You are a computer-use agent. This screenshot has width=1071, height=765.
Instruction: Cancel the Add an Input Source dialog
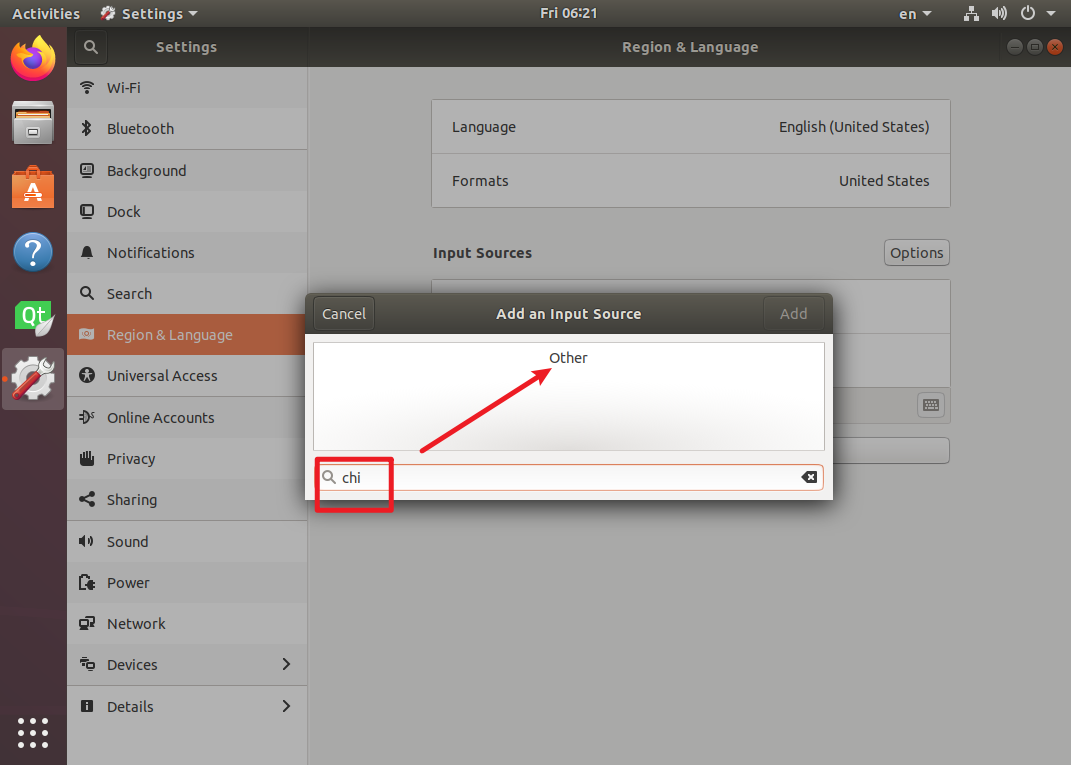click(344, 314)
